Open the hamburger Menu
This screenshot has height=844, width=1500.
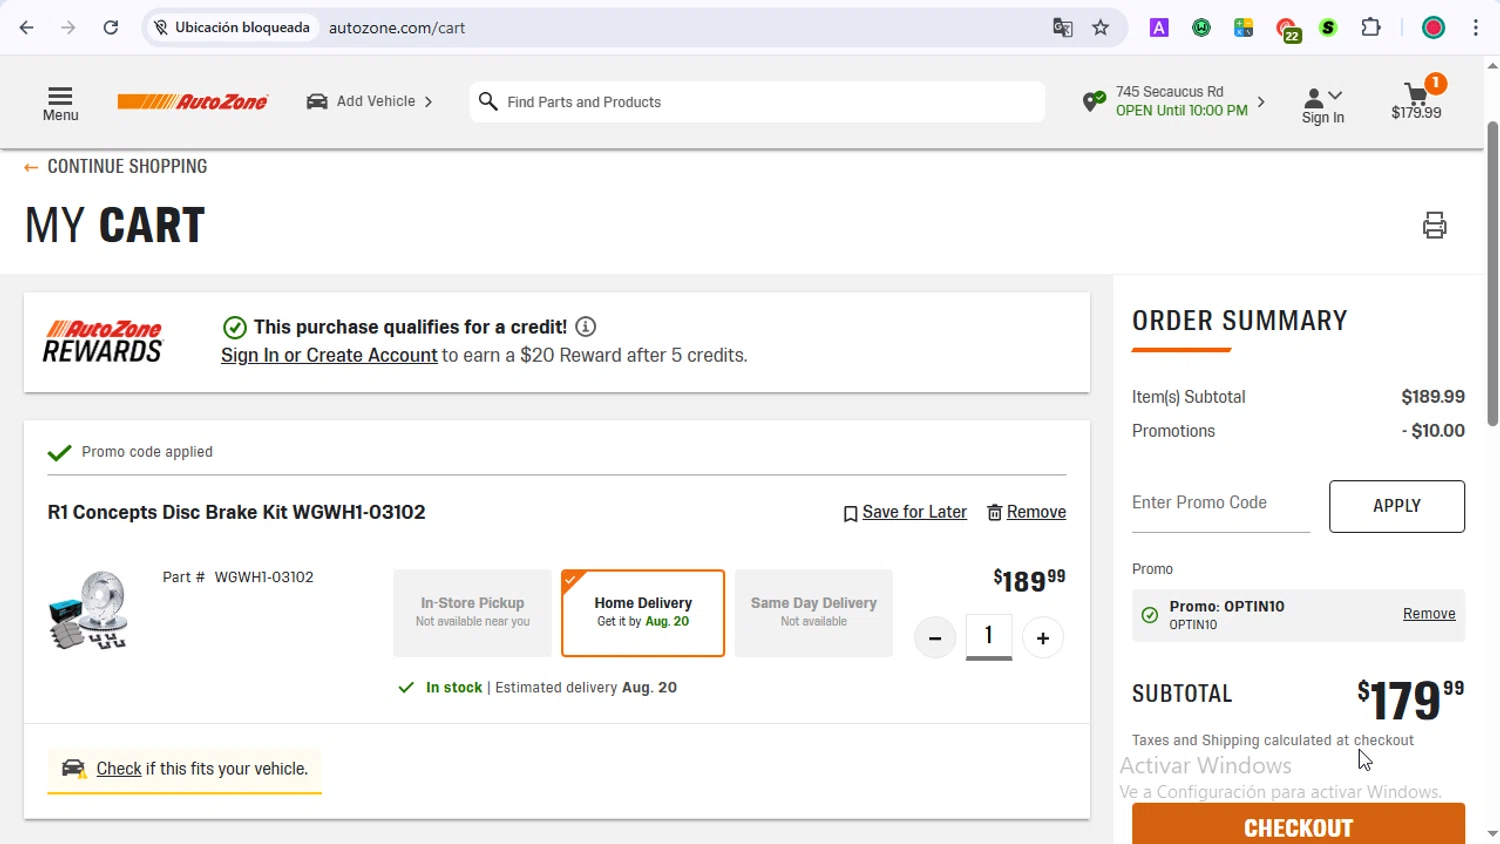click(x=60, y=104)
